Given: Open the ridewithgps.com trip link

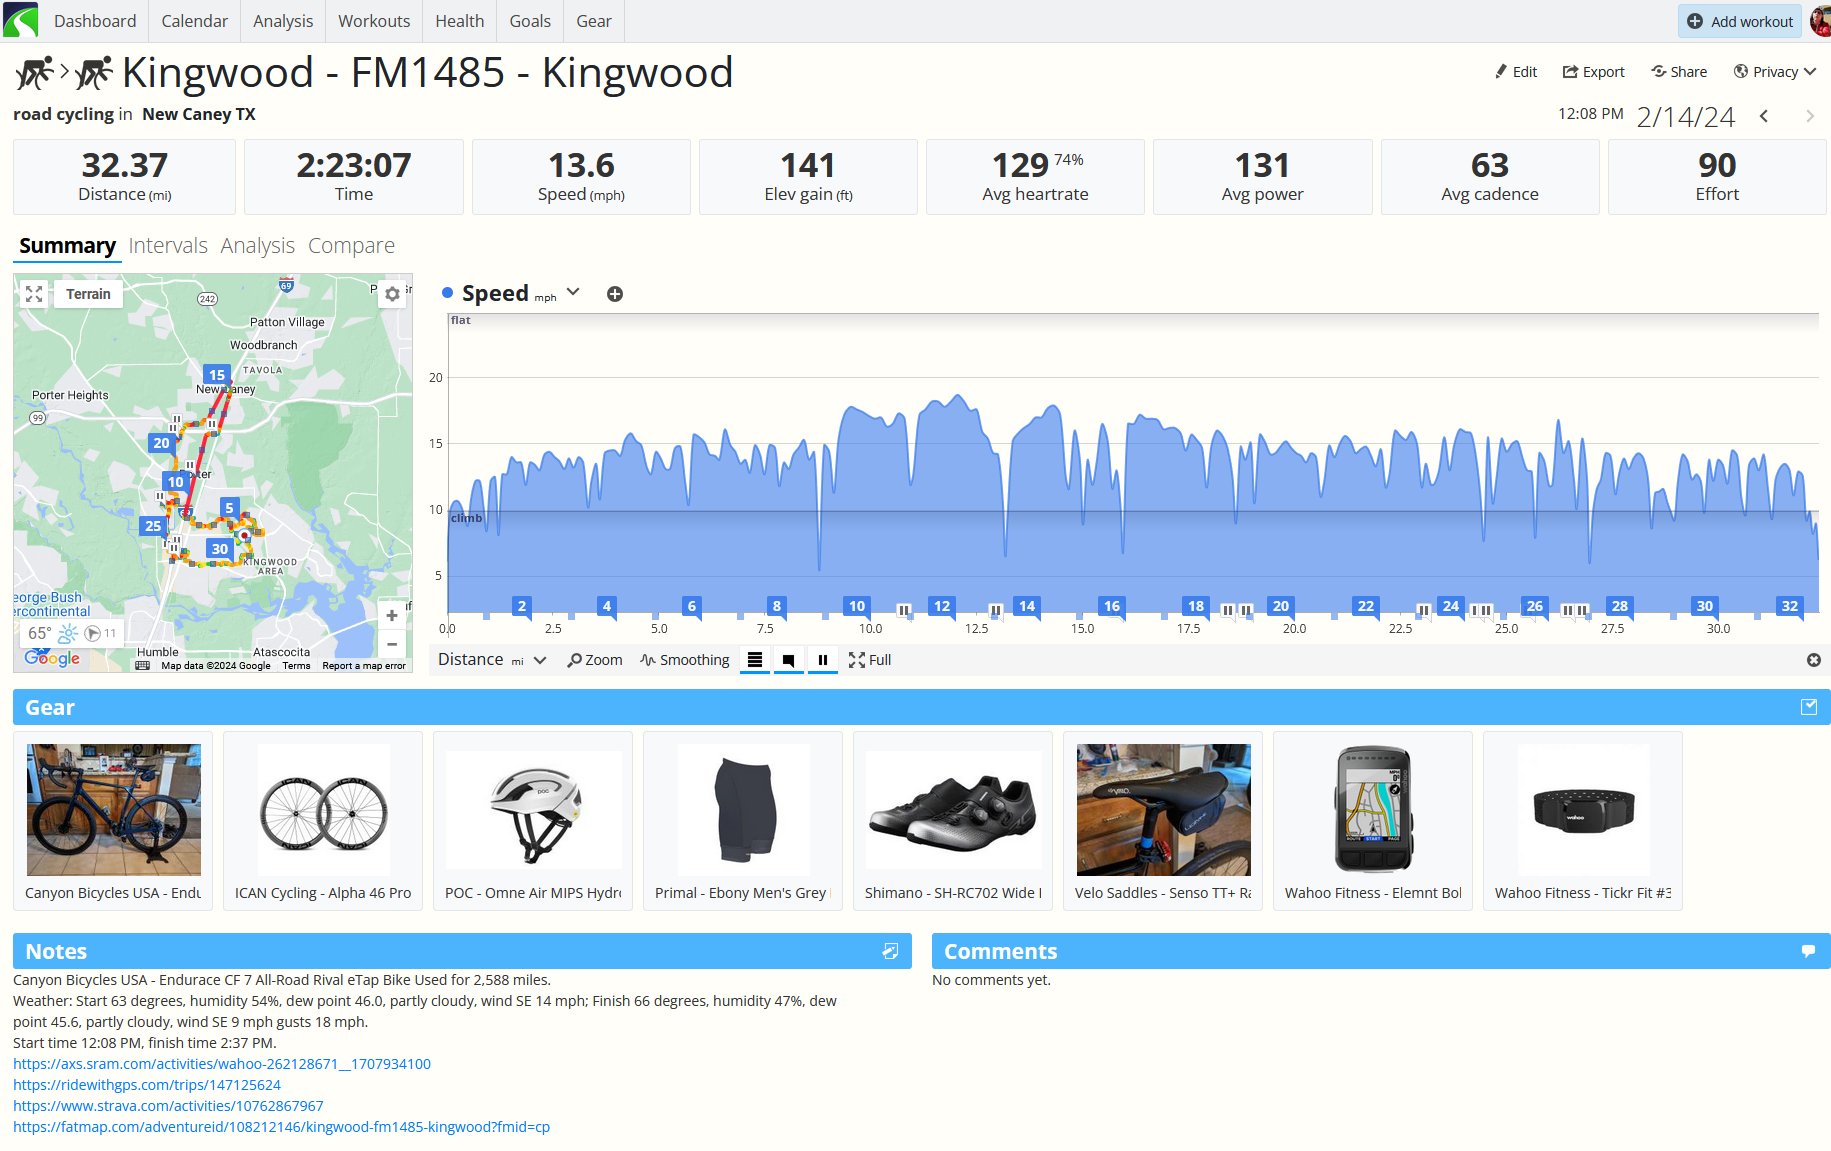Looking at the screenshot, I should point(147,1085).
